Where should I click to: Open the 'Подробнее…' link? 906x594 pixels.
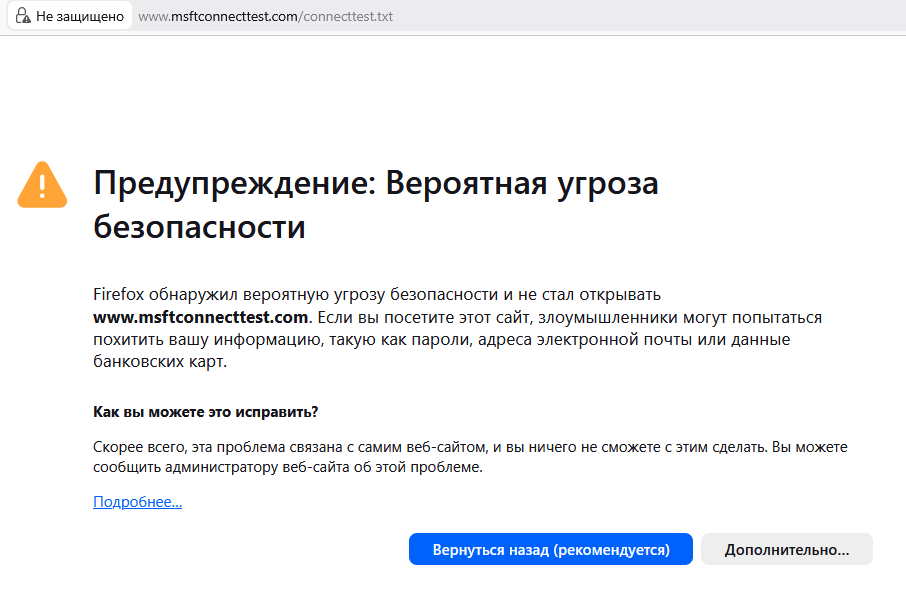pos(138,502)
